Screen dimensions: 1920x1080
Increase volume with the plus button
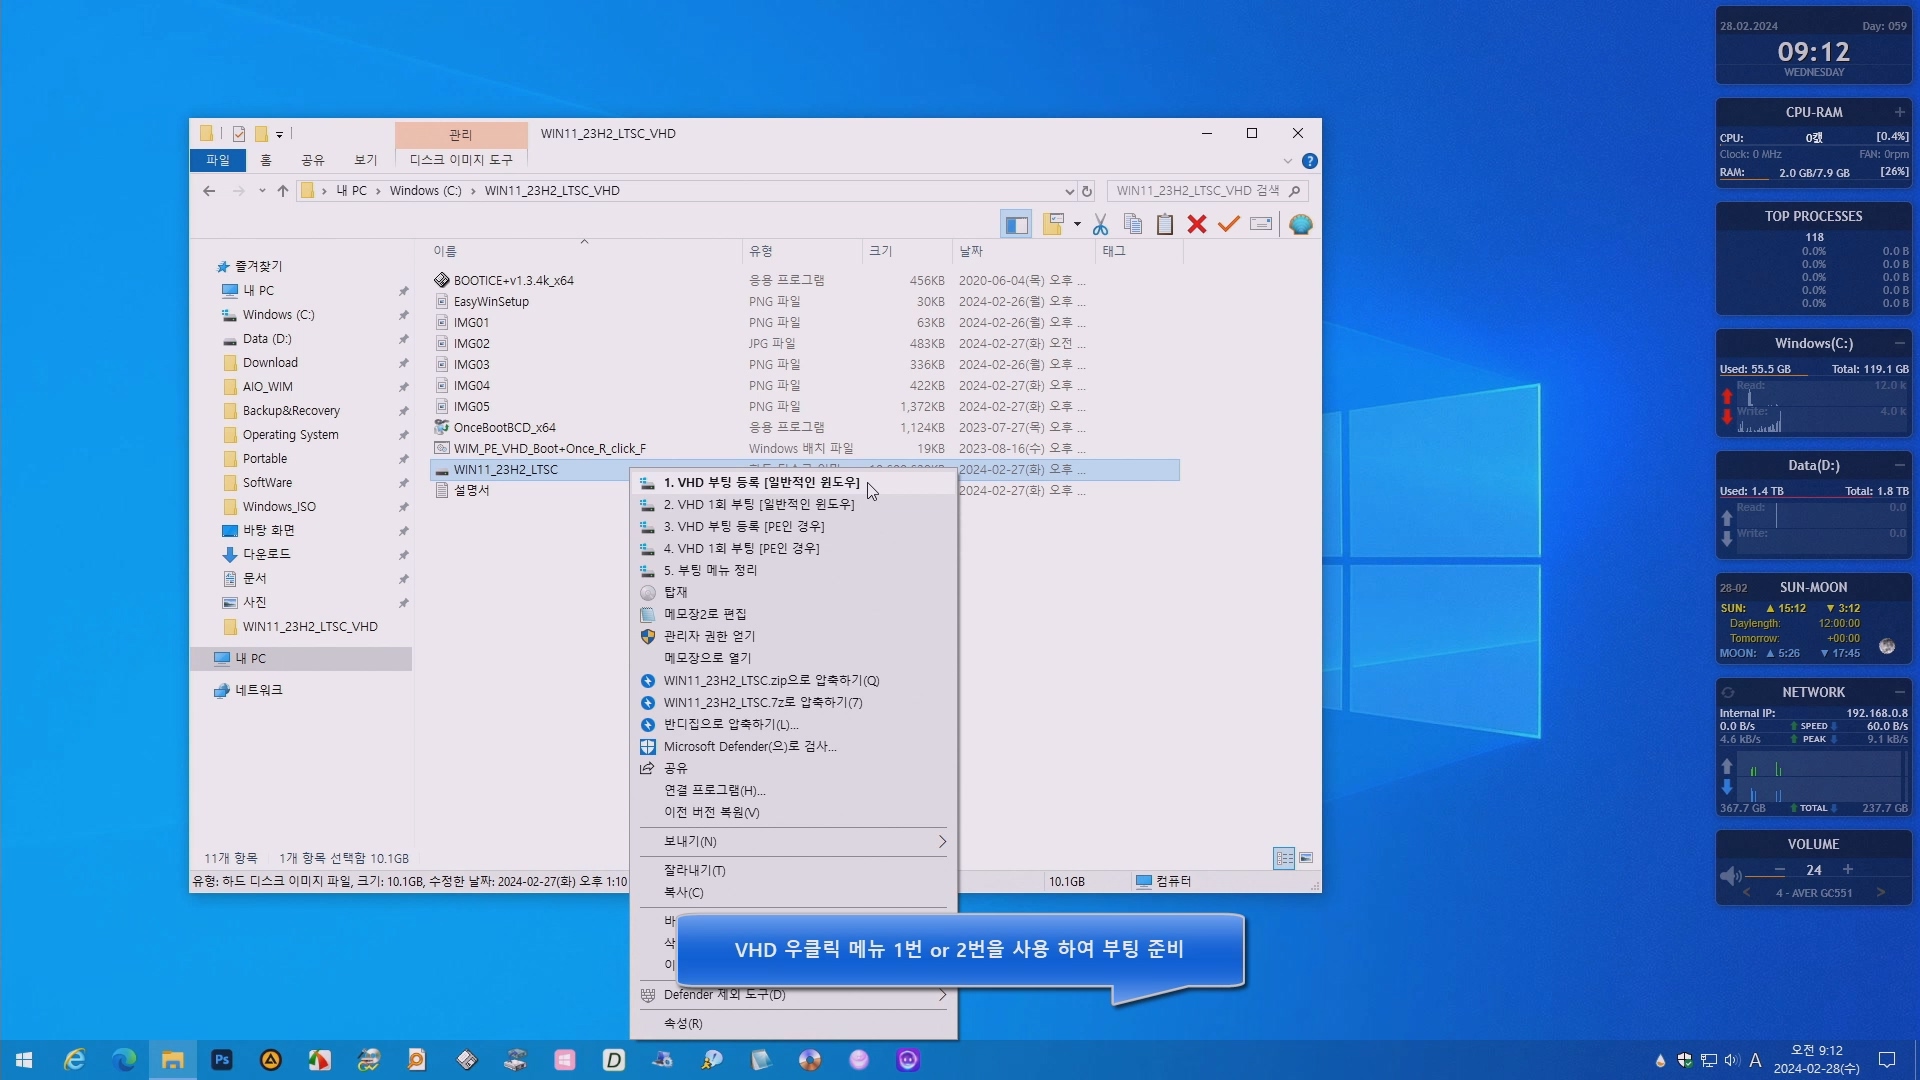pos(1848,870)
